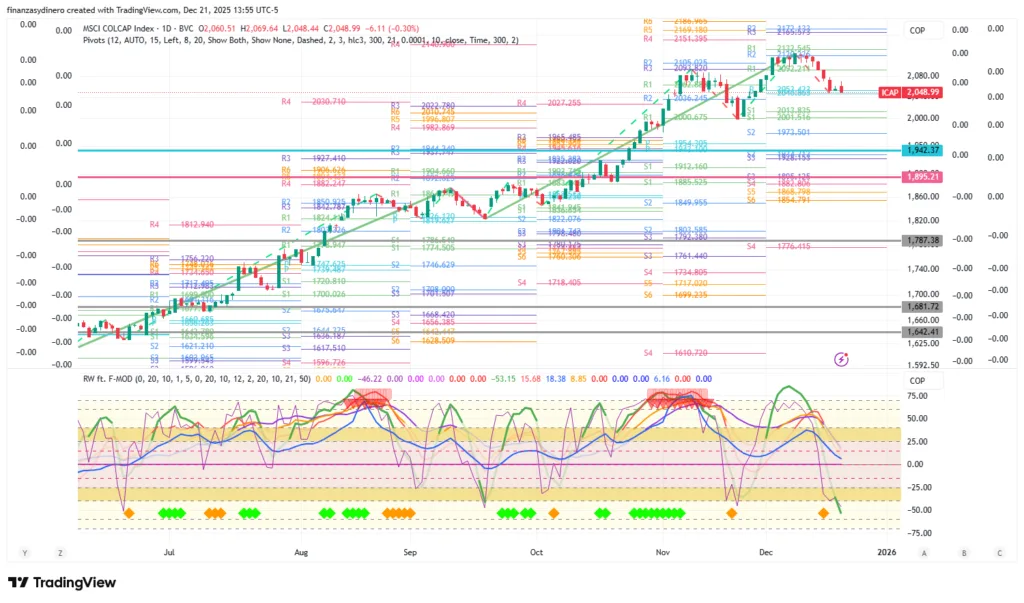Click the 2026 label on time axis

click(884, 551)
